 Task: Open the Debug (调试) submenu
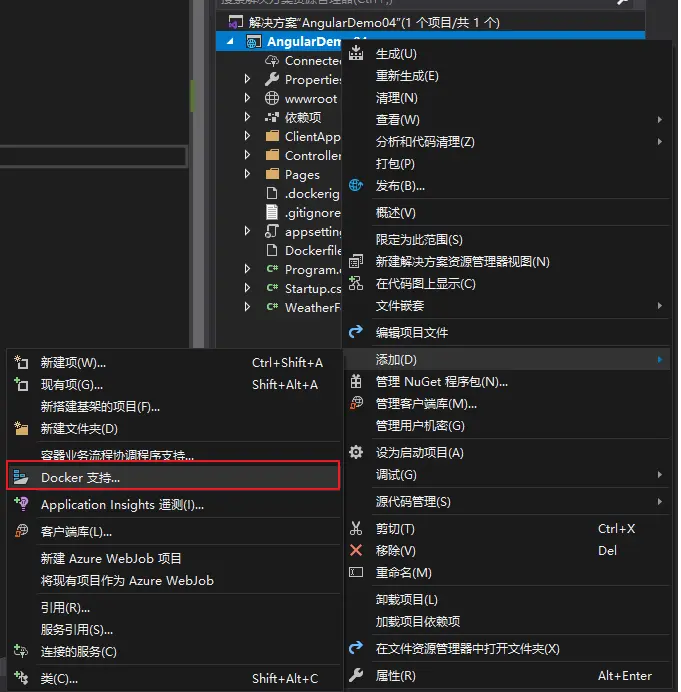507,475
